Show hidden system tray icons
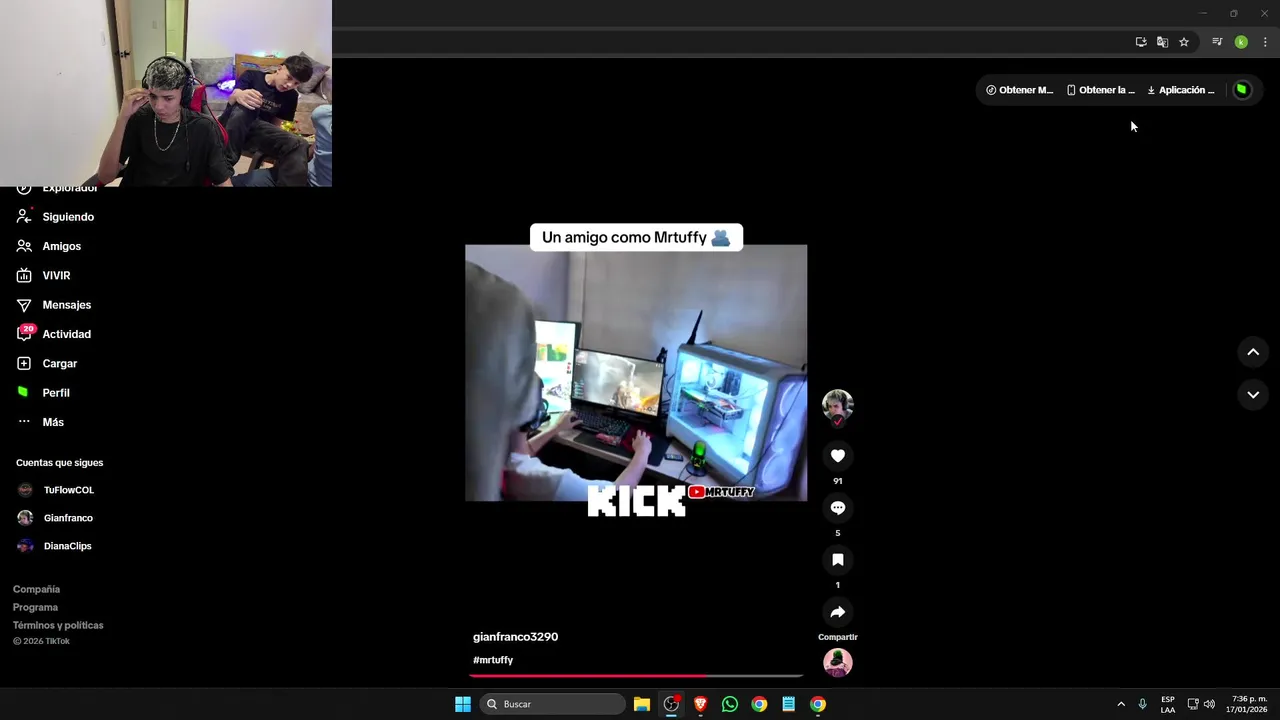The height and width of the screenshot is (720, 1280). point(1121,704)
